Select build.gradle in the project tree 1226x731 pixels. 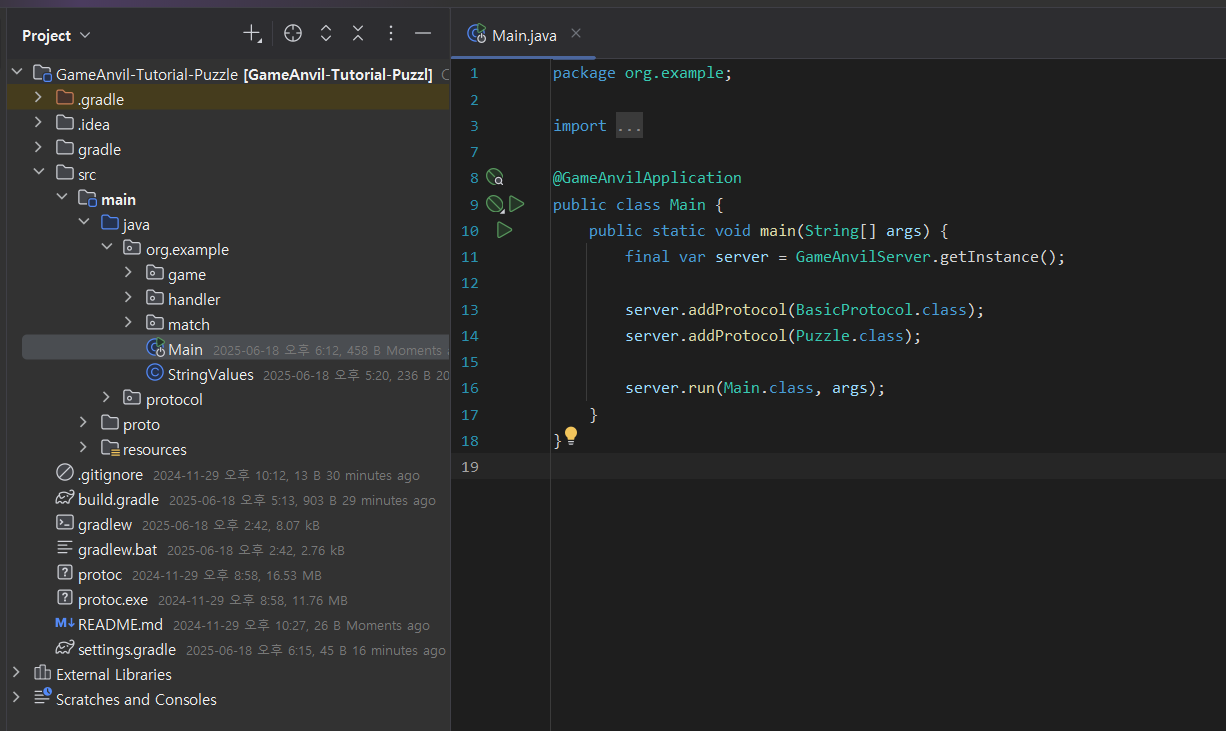[x=118, y=500]
